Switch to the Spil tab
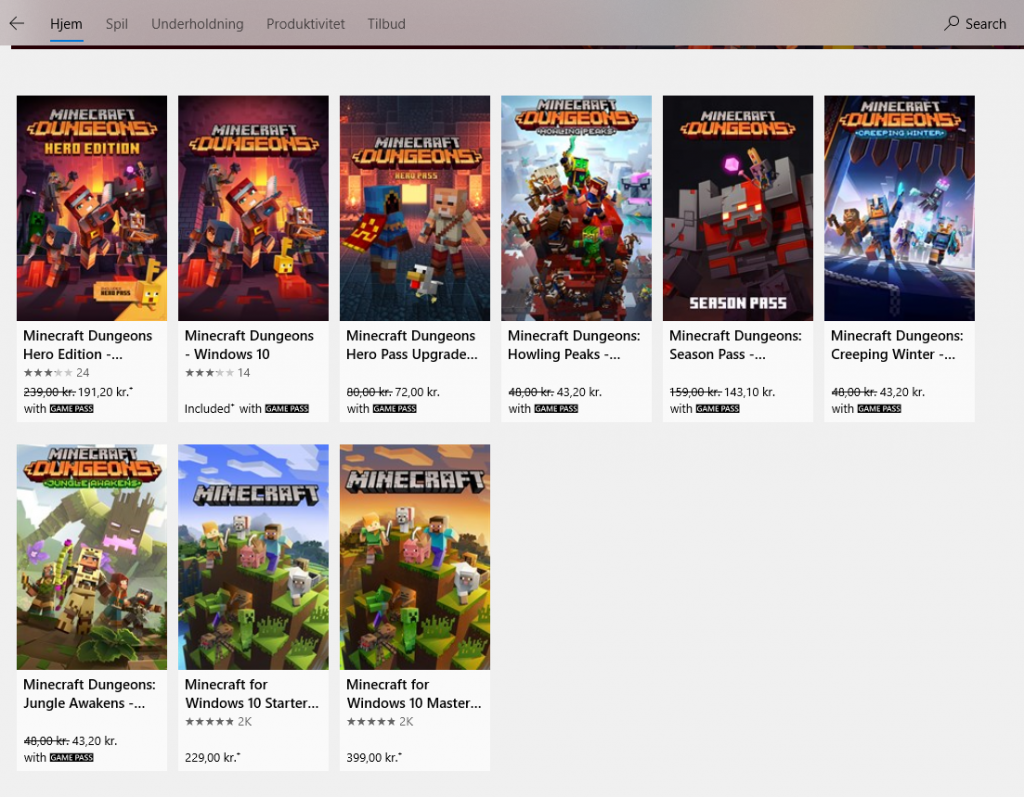Viewport: 1024px width, 797px height. pos(117,24)
